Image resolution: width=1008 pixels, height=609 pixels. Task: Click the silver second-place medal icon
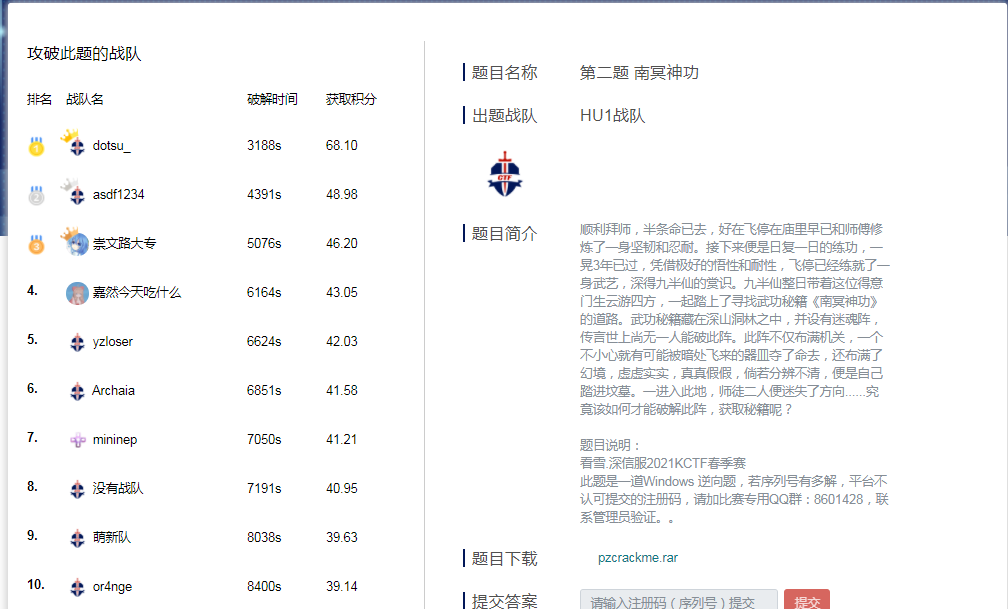[x=36, y=195]
